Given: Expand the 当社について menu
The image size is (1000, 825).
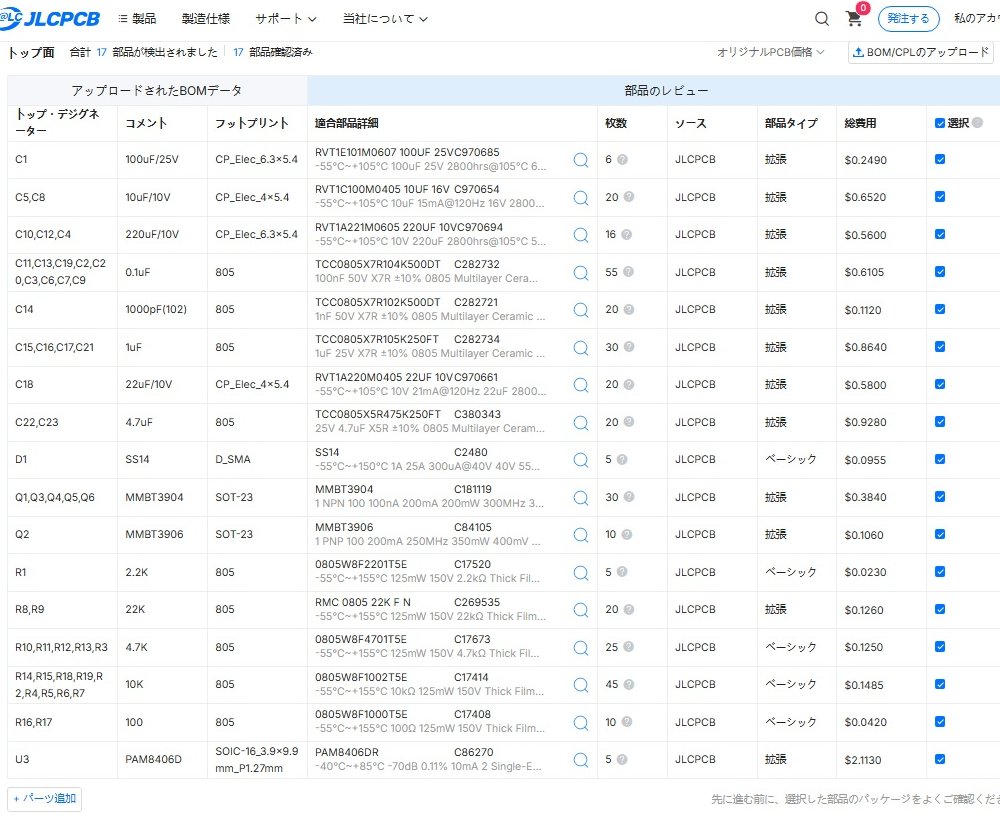Looking at the screenshot, I should pyautogui.click(x=385, y=19).
